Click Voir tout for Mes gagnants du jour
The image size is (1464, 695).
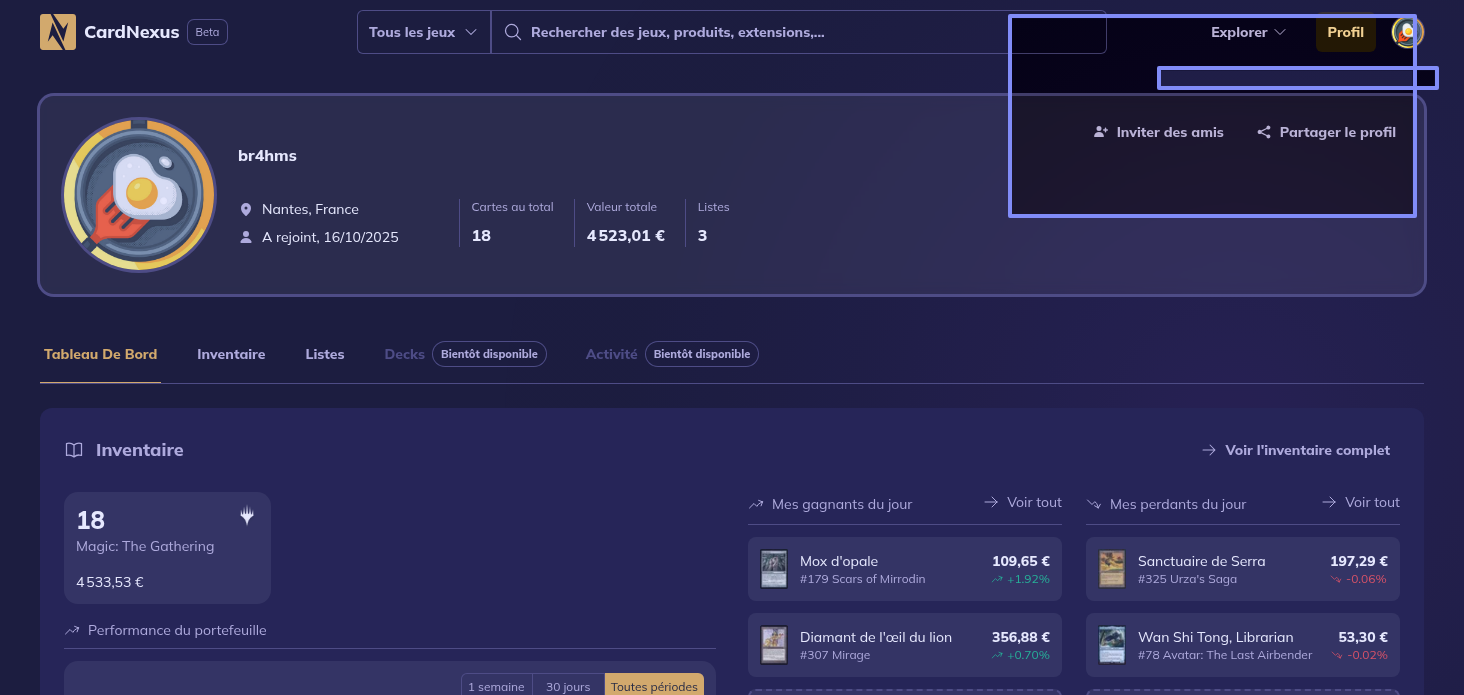click(x=1023, y=502)
